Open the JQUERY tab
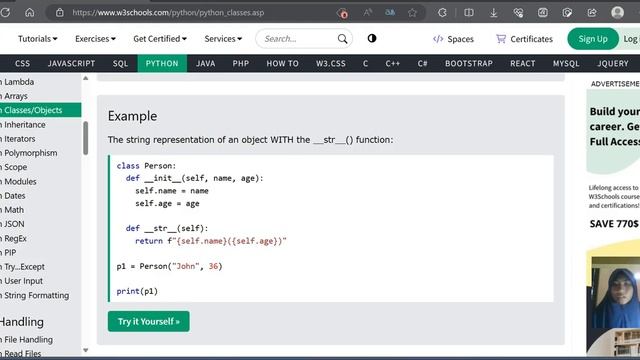The height and width of the screenshot is (360, 640). (613, 63)
